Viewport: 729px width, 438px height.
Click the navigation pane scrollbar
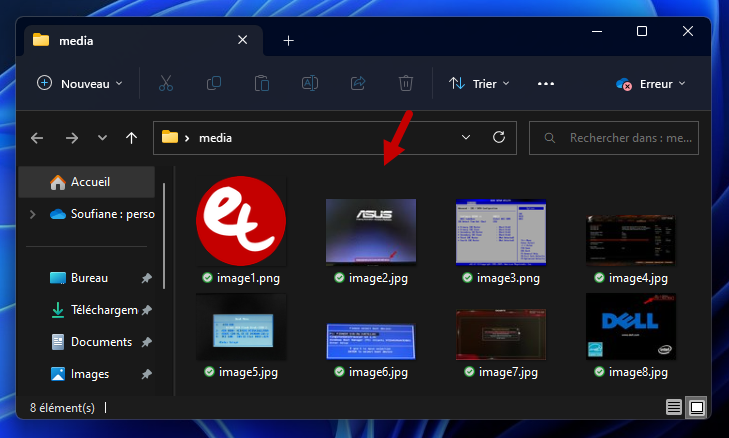(x=164, y=236)
